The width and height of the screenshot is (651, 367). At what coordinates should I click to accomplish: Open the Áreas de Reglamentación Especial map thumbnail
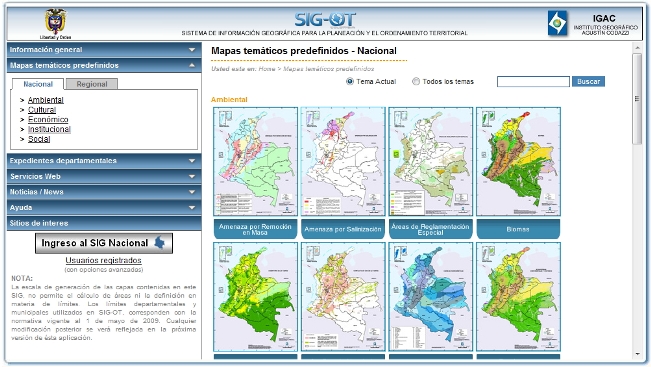point(431,161)
